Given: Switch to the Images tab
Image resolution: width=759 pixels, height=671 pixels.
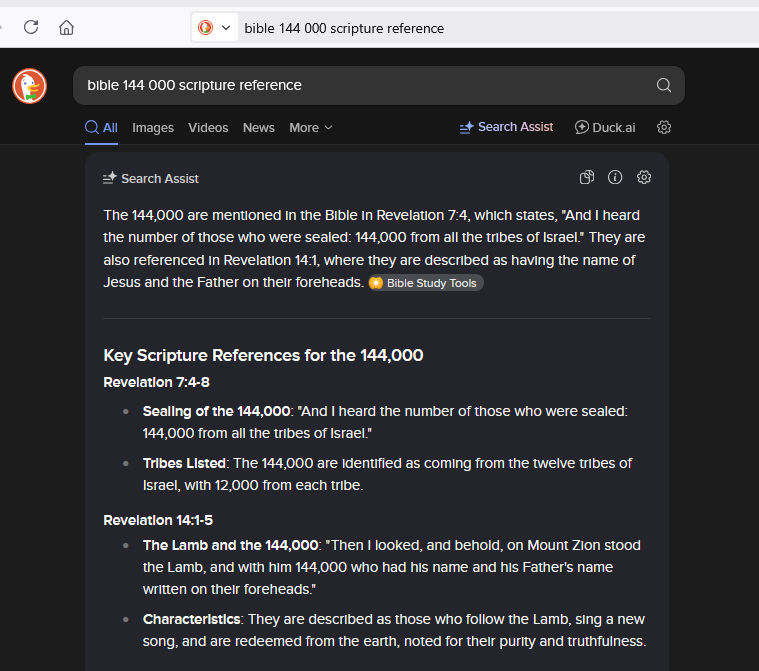Looking at the screenshot, I should tap(153, 128).
